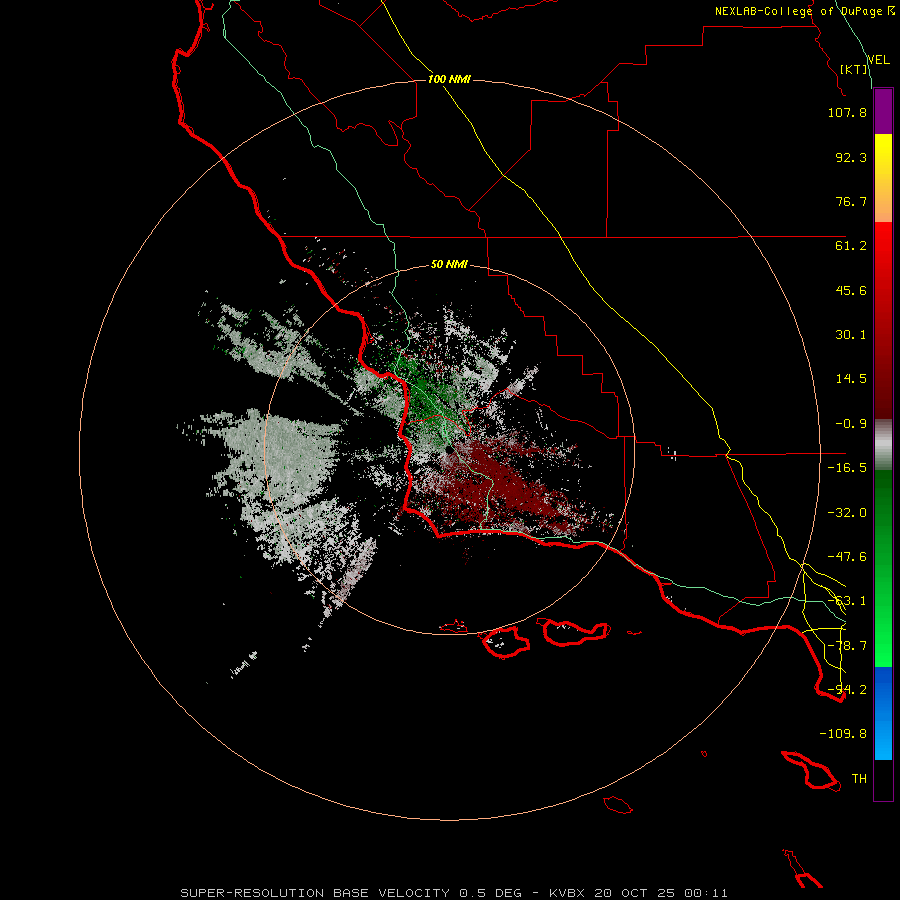Click the -47.6 velocity scale value
The height and width of the screenshot is (900, 900).
pos(847,557)
